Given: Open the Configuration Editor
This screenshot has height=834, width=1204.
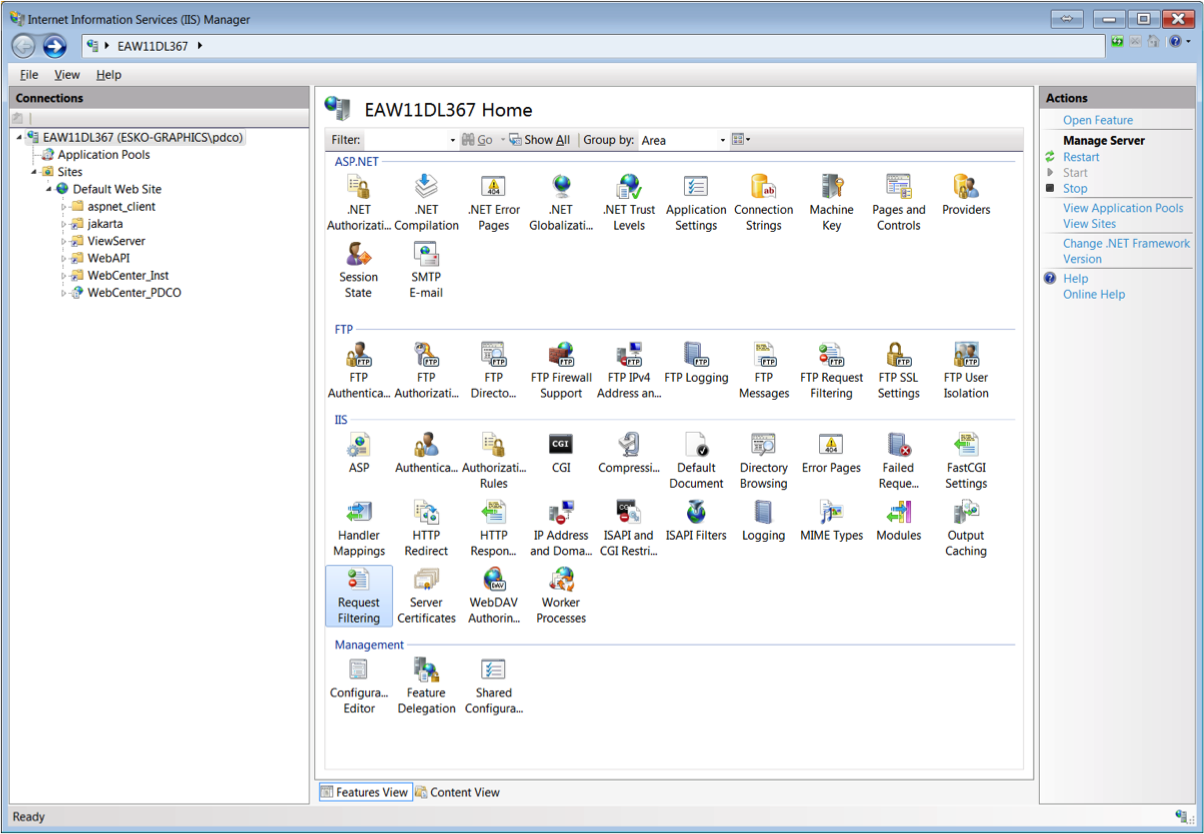Looking at the screenshot, I should 358,680.
